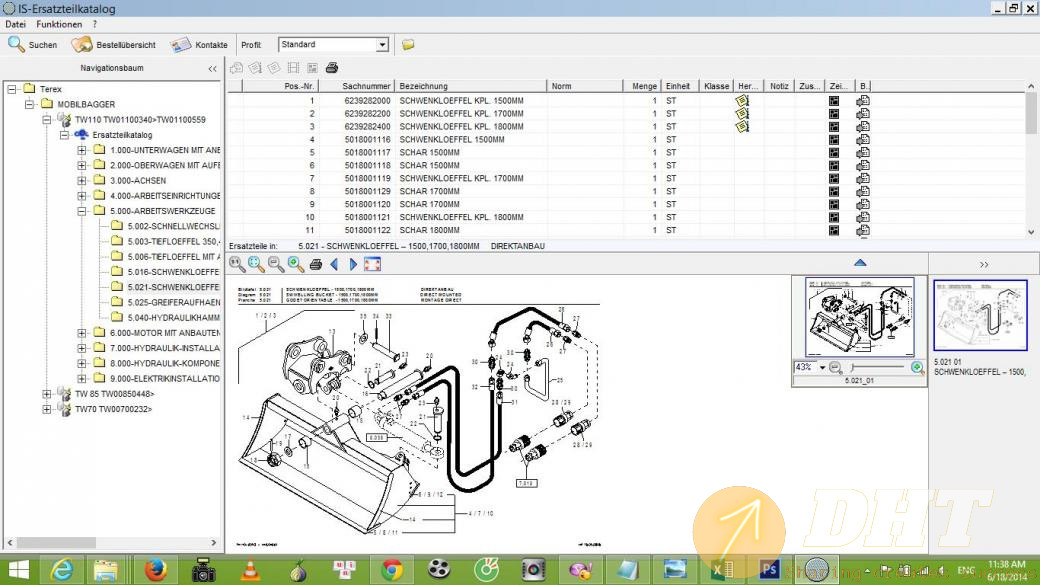Zoom into the diagram with the plus magnifier
The width and height of the screenshot is (1040, 585).
tap(296, 264)
